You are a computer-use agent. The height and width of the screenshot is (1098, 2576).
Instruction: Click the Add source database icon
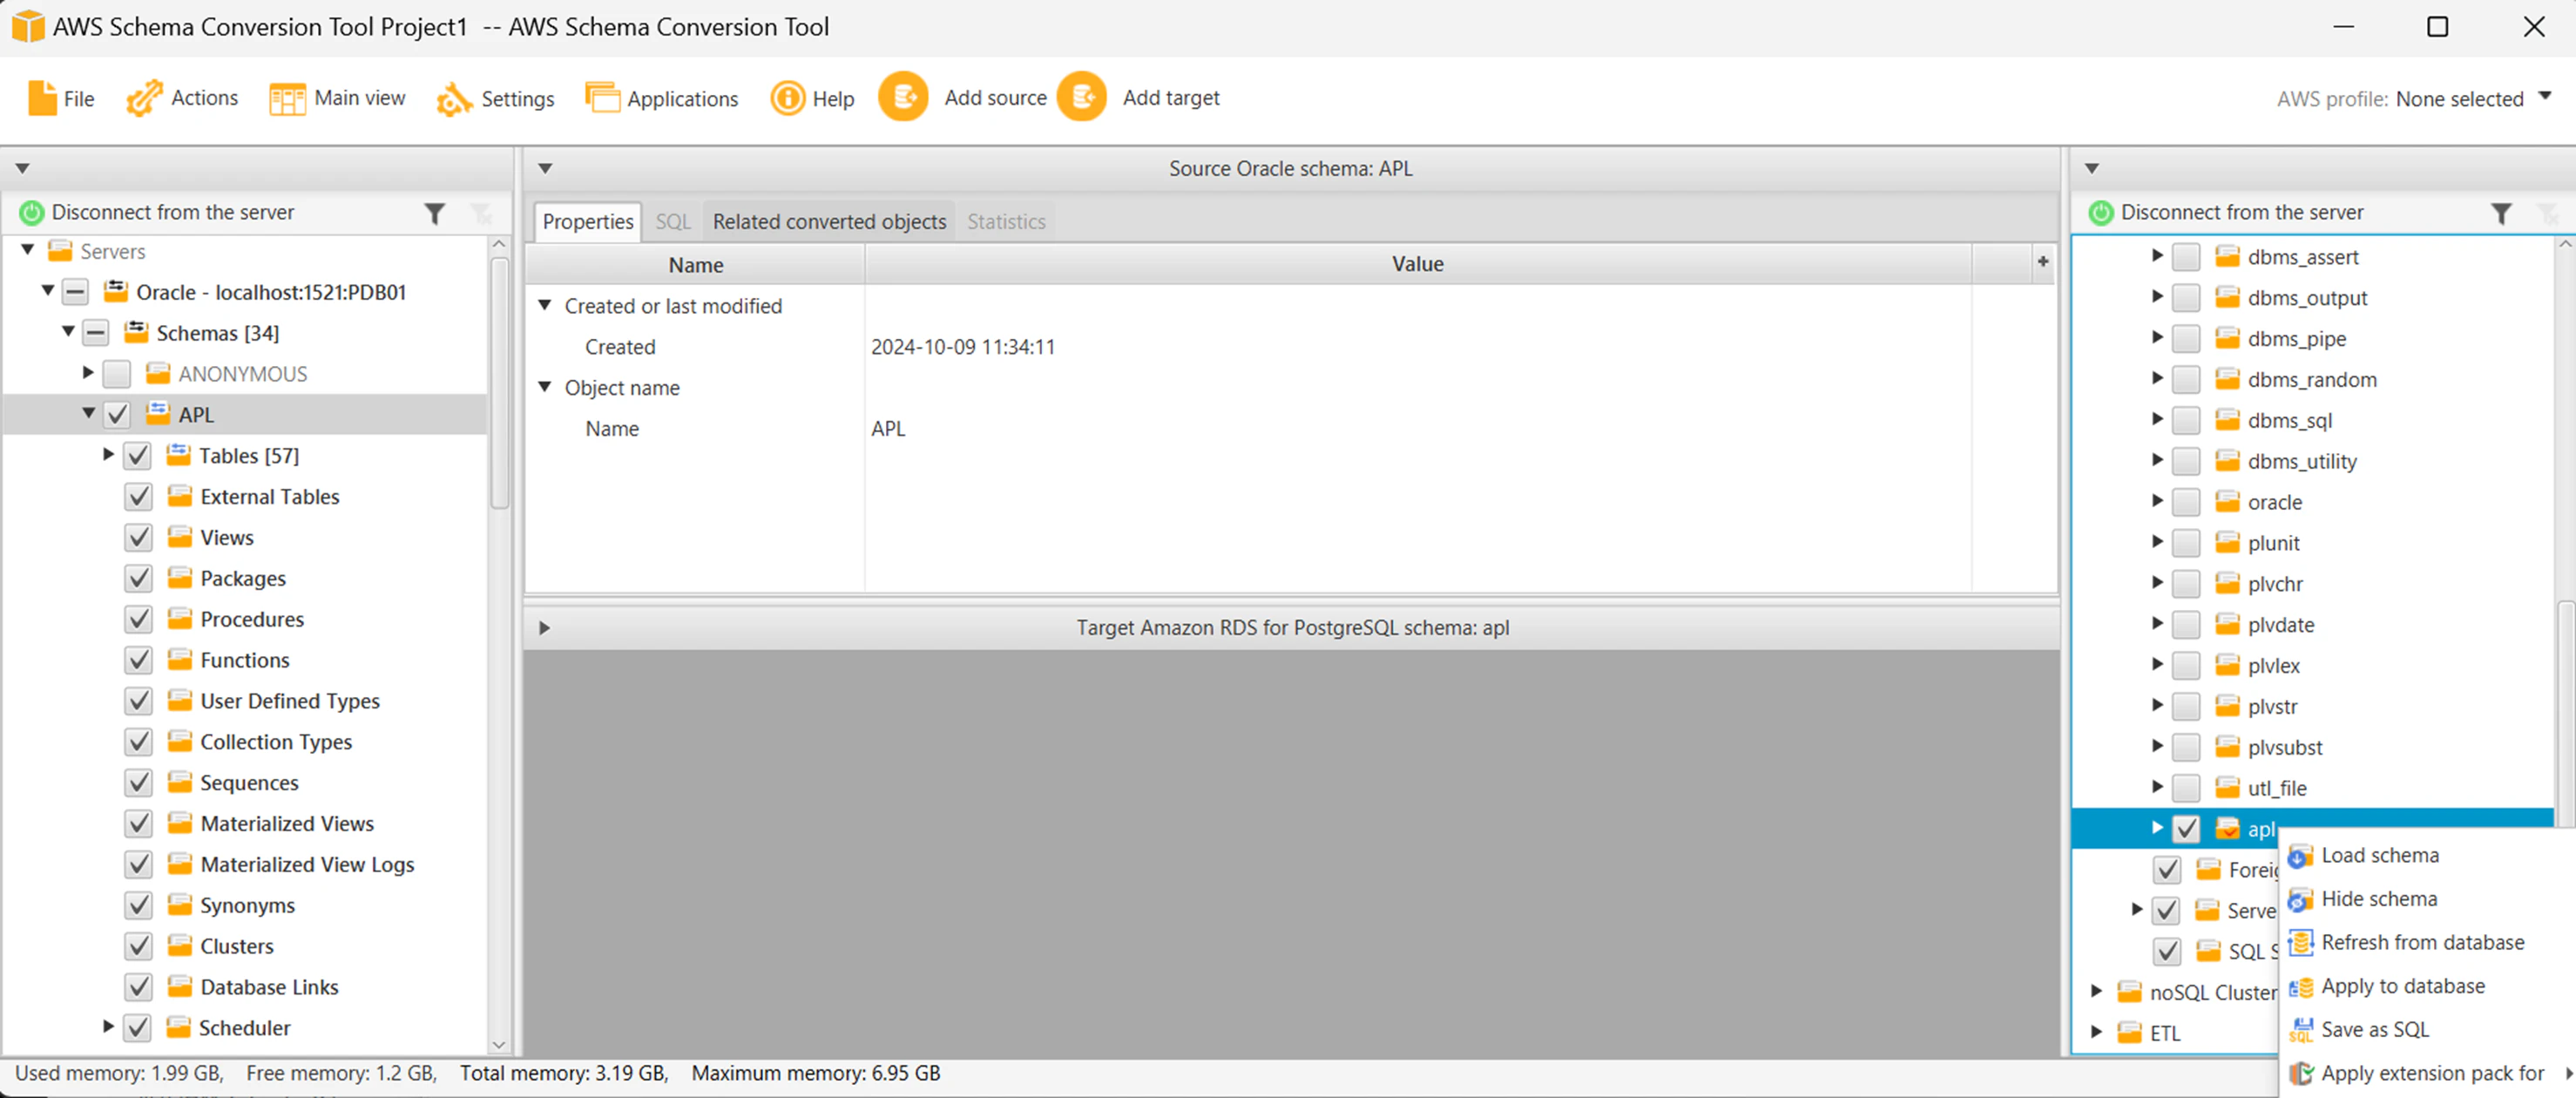[x=903, y=97]
